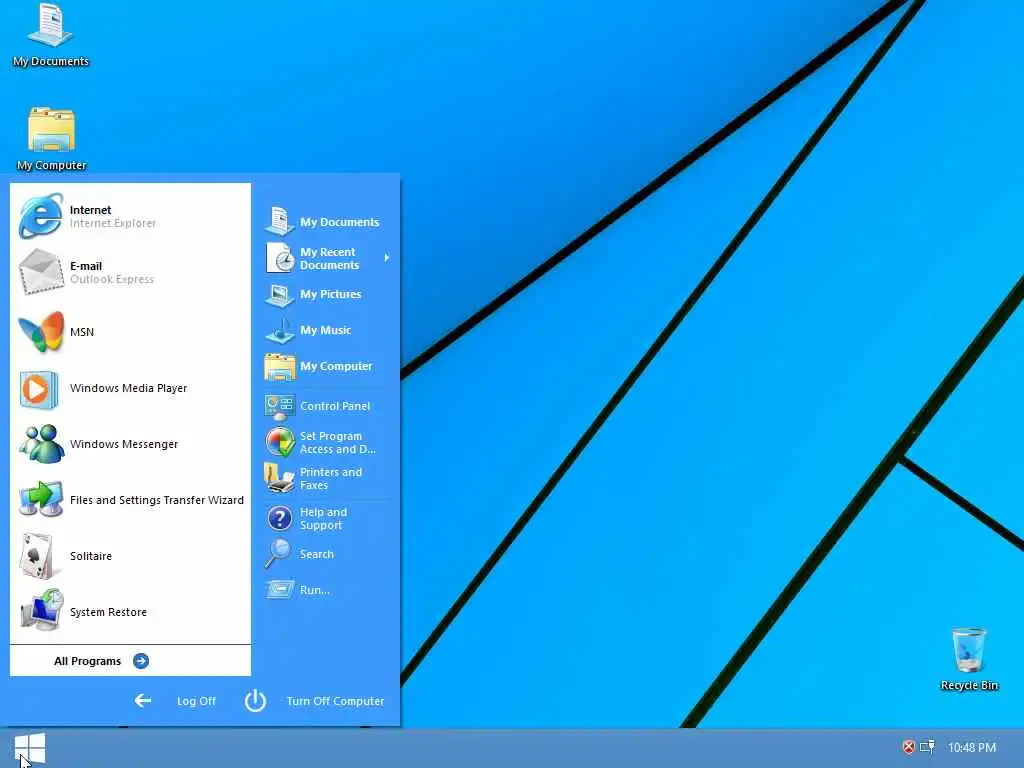Select the Internet menu entry label

[x=90, y=210]
